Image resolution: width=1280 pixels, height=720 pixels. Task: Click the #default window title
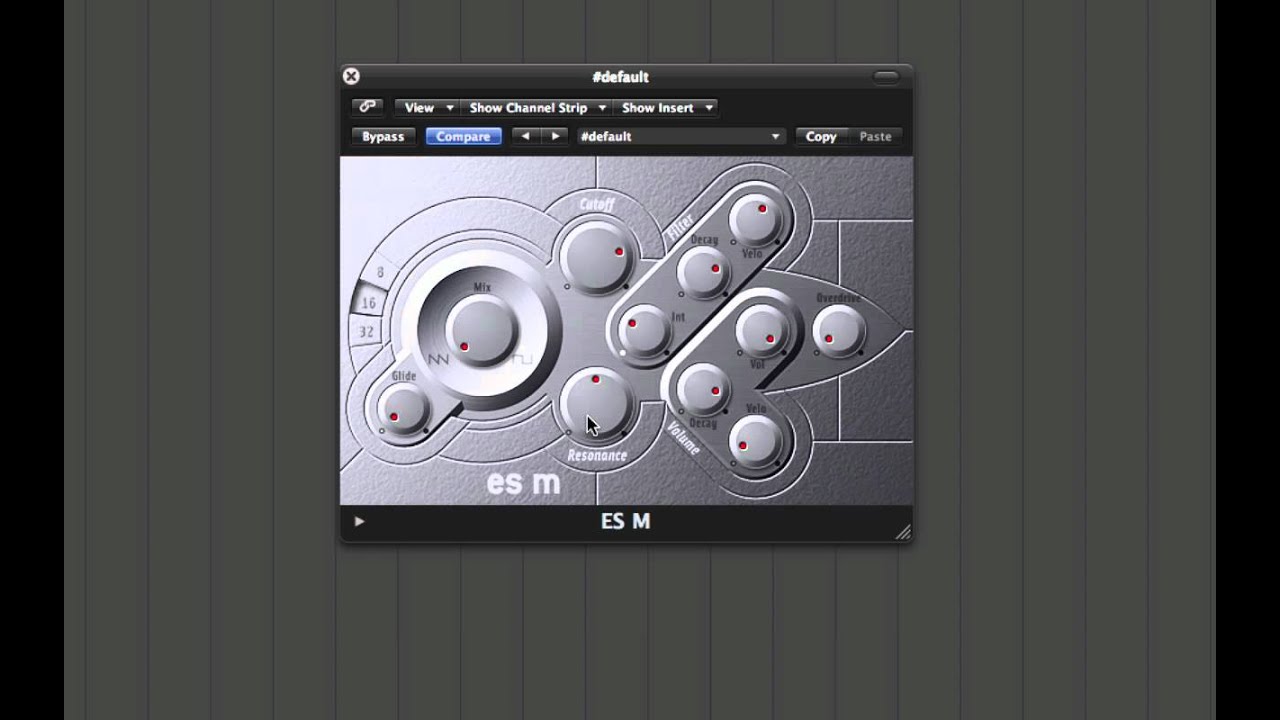tap(620, 77)
